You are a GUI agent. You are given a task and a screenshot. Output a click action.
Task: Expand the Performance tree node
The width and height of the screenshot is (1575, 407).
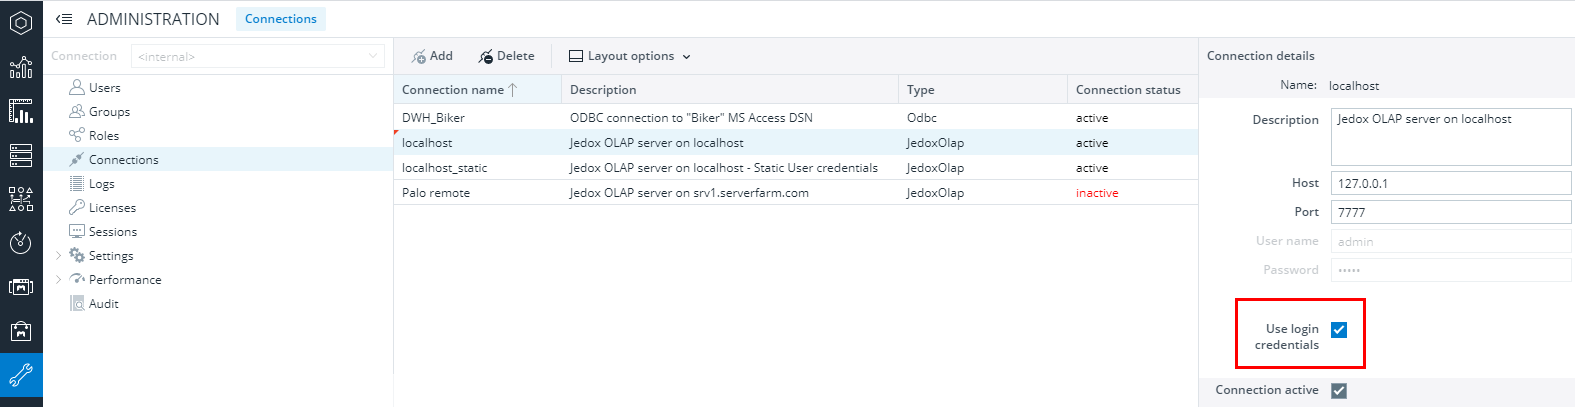[59, 280]
